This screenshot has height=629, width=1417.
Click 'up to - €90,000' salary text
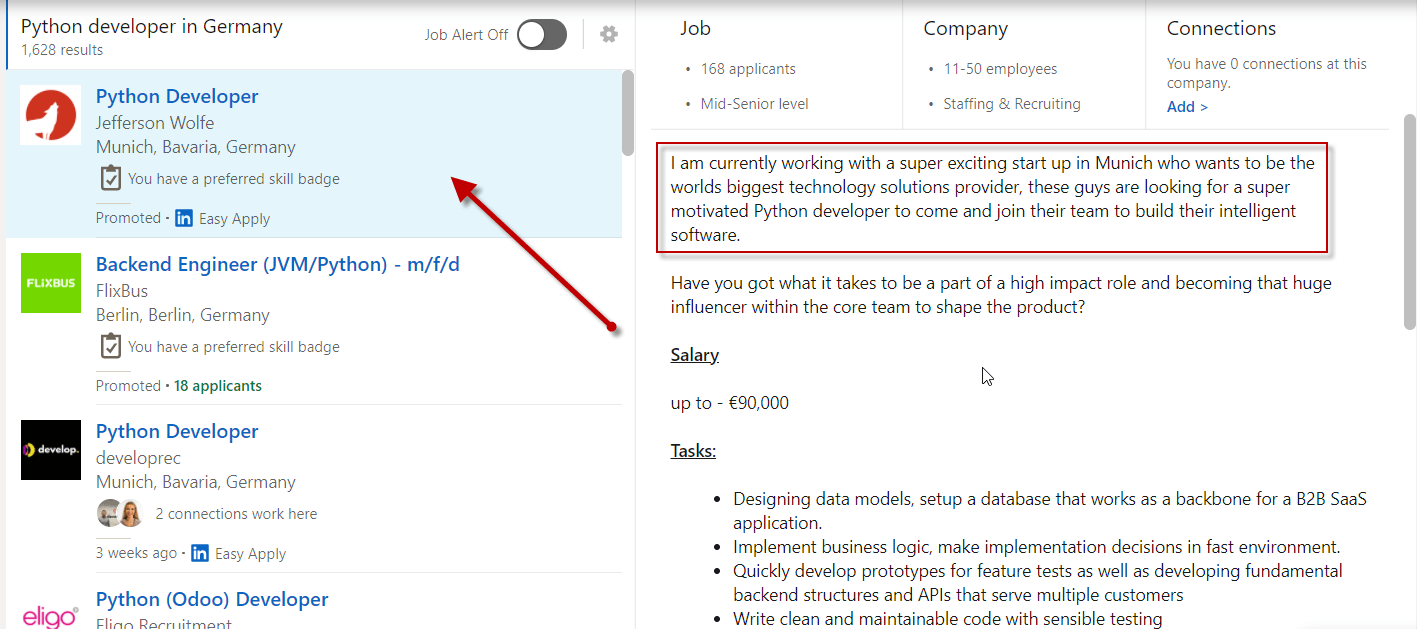pos(730,403)
